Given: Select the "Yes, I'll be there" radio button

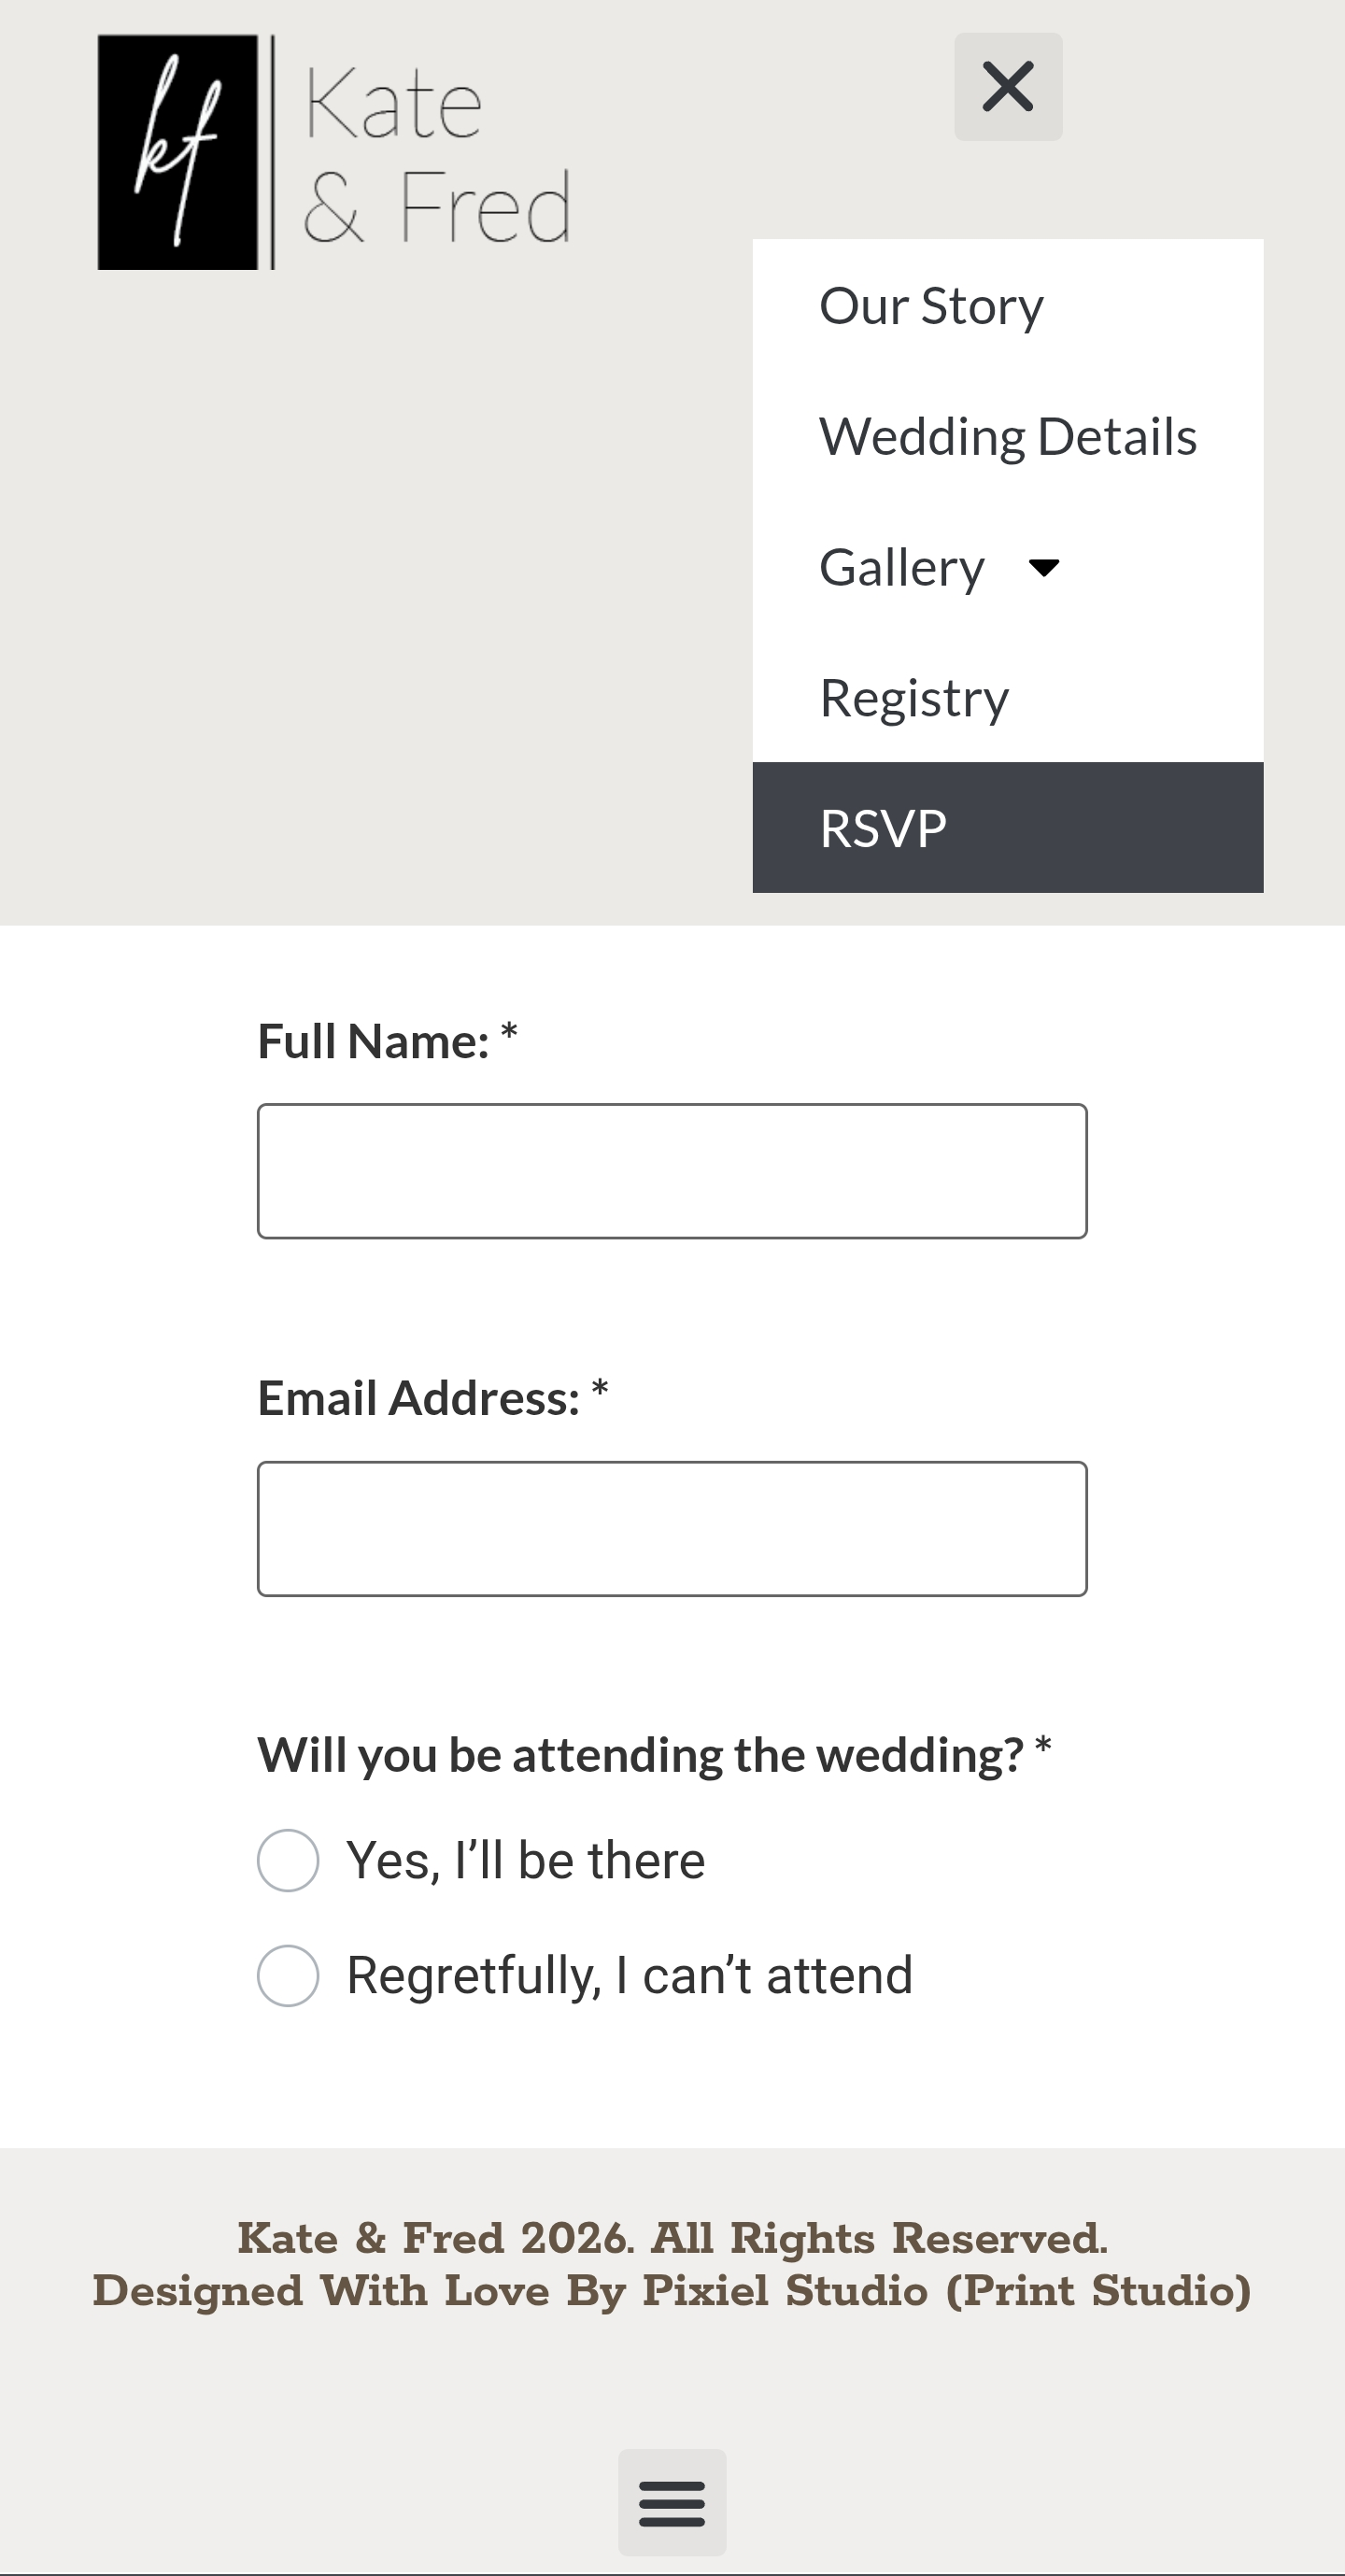Looking at the screenshot, I should coord(288,1860).
